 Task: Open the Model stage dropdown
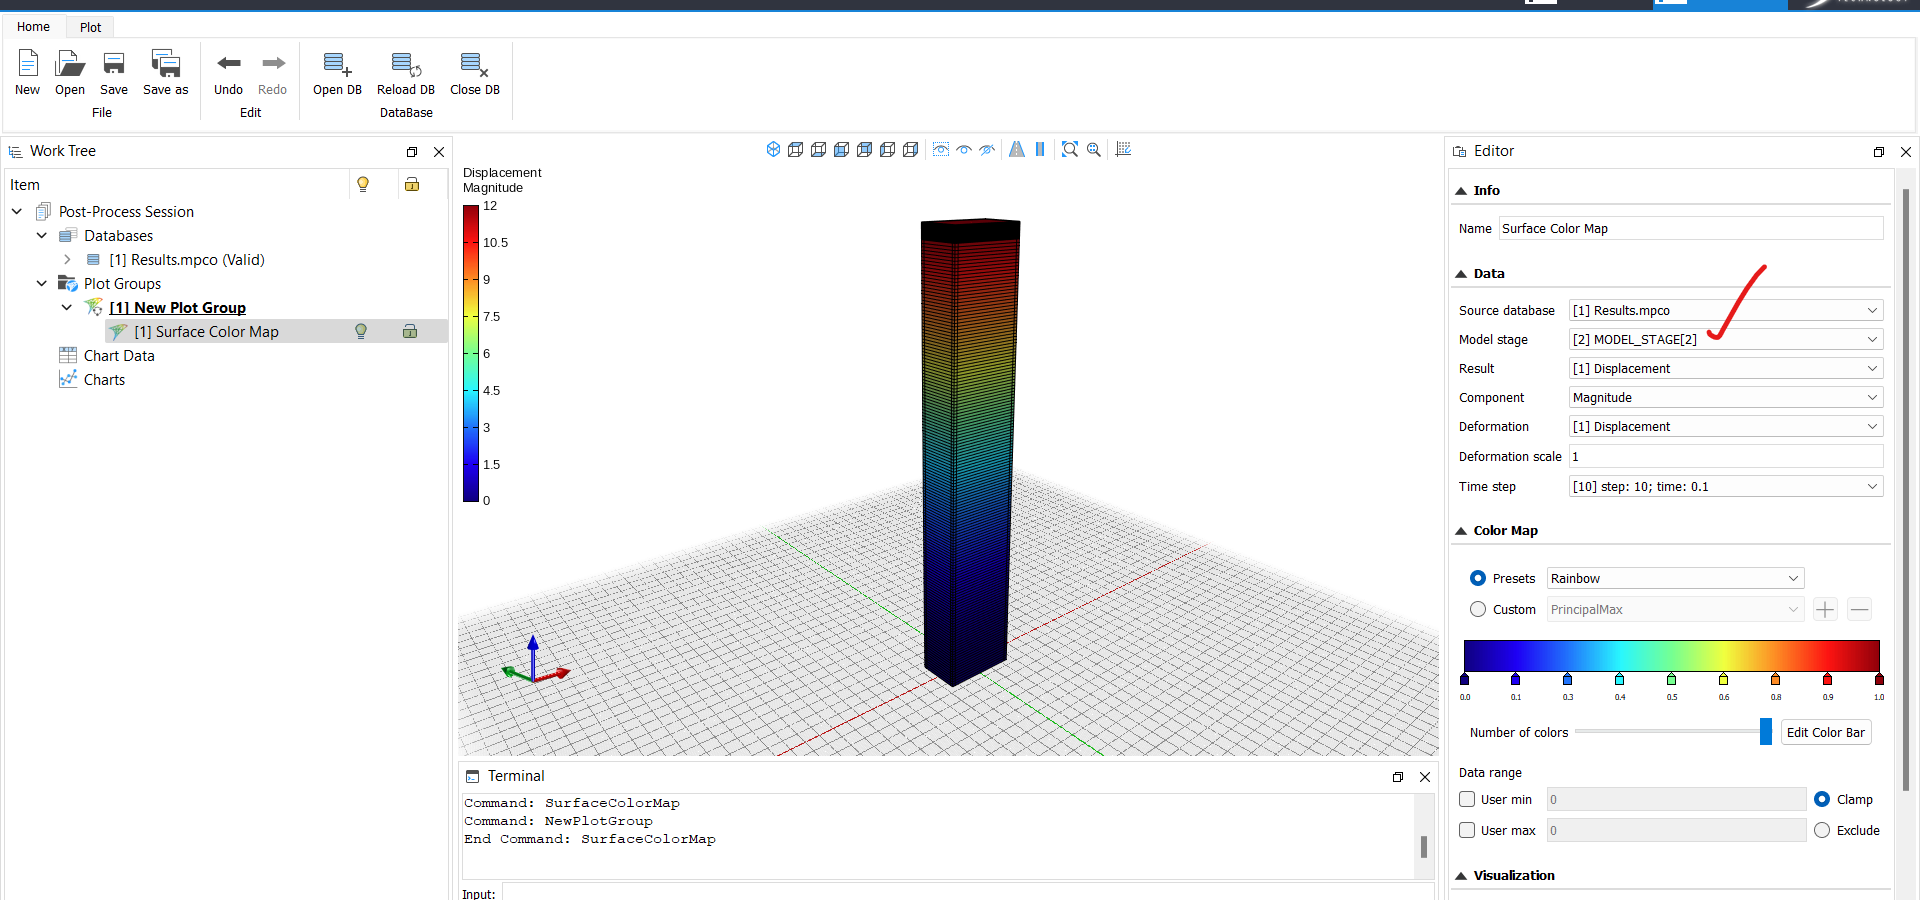click(x=1726, y=339)
